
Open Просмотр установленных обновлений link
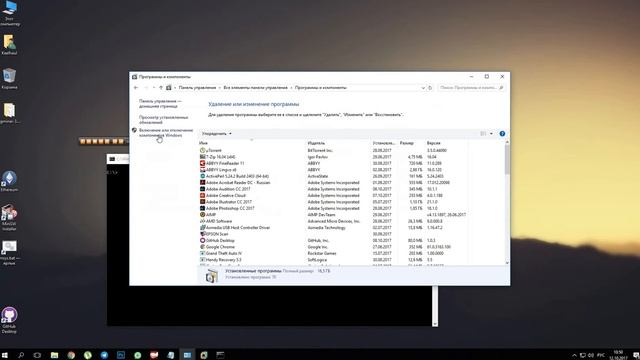tap(163, 120)
